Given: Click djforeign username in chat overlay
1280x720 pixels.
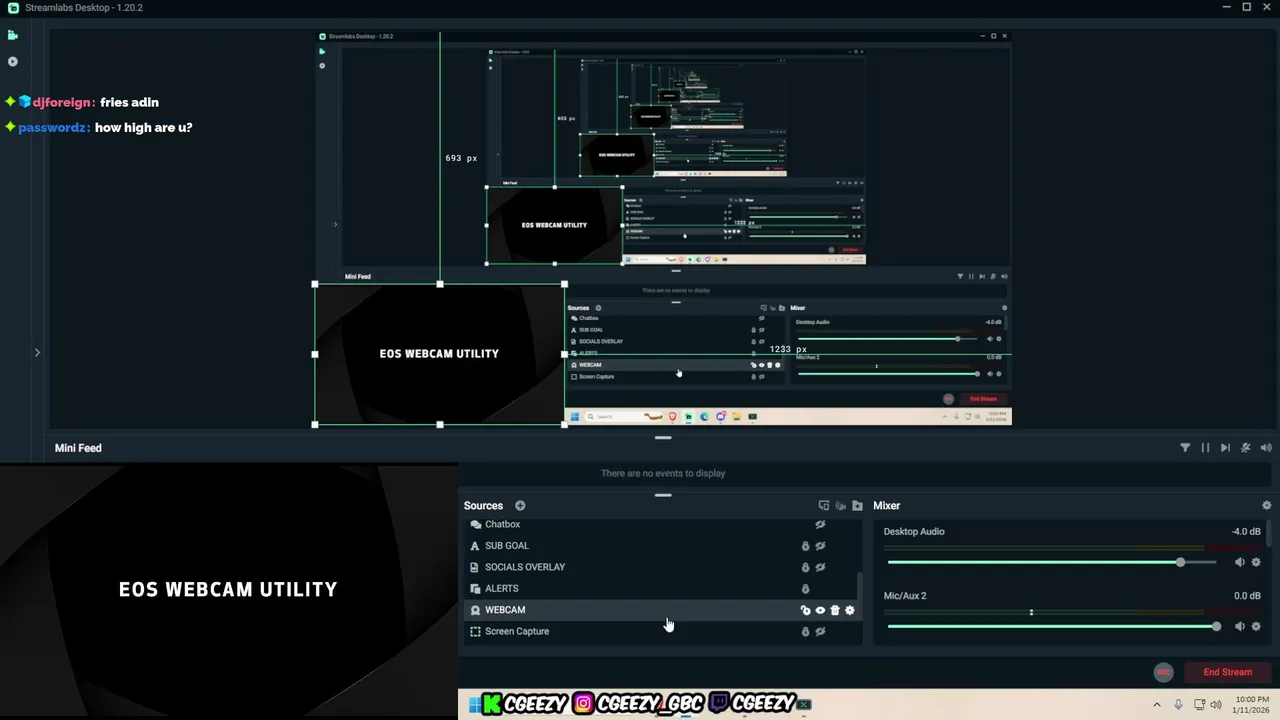Looking at the screenshot, I should (64, 102).
